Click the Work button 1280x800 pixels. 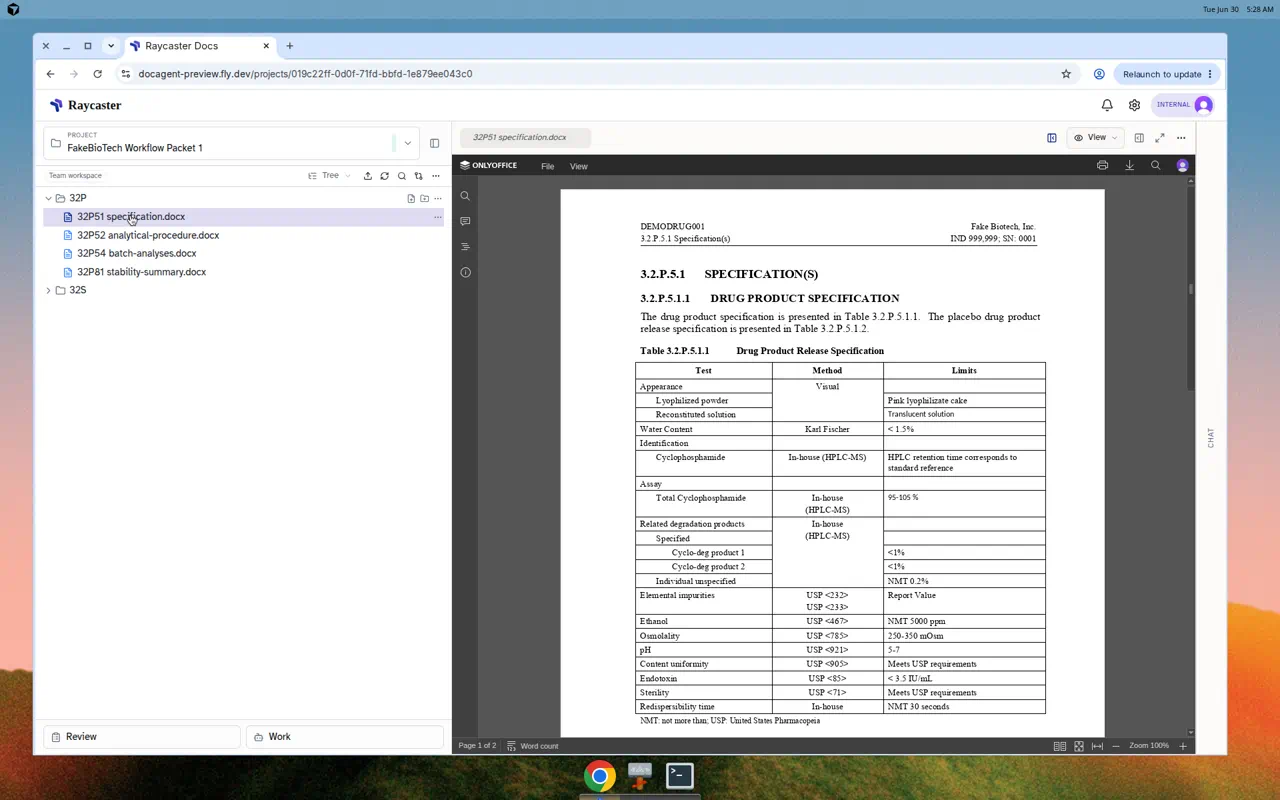pos(345,736)
